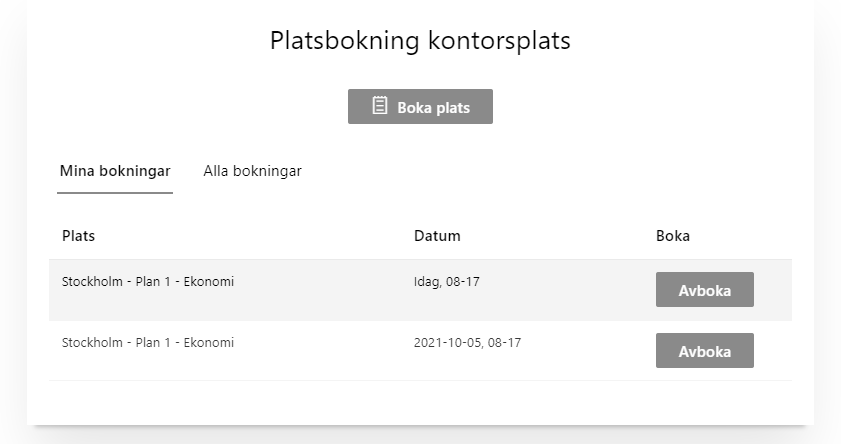Select the Stockholm - Plan 1 - Ekonomi entry for today

click(x=147, y=282)
